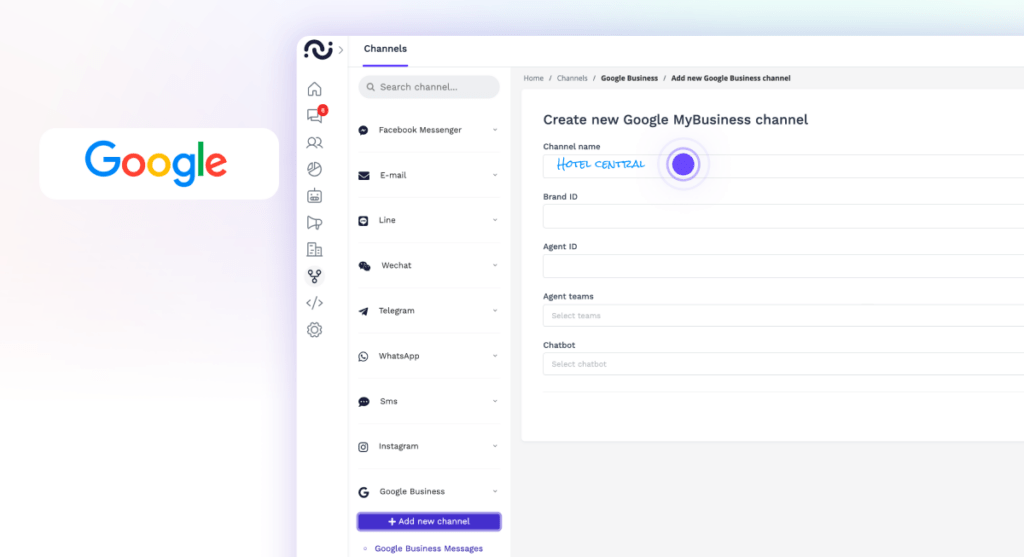
Task: Open conversations inbox with red badge
Action: click(315, 116)
